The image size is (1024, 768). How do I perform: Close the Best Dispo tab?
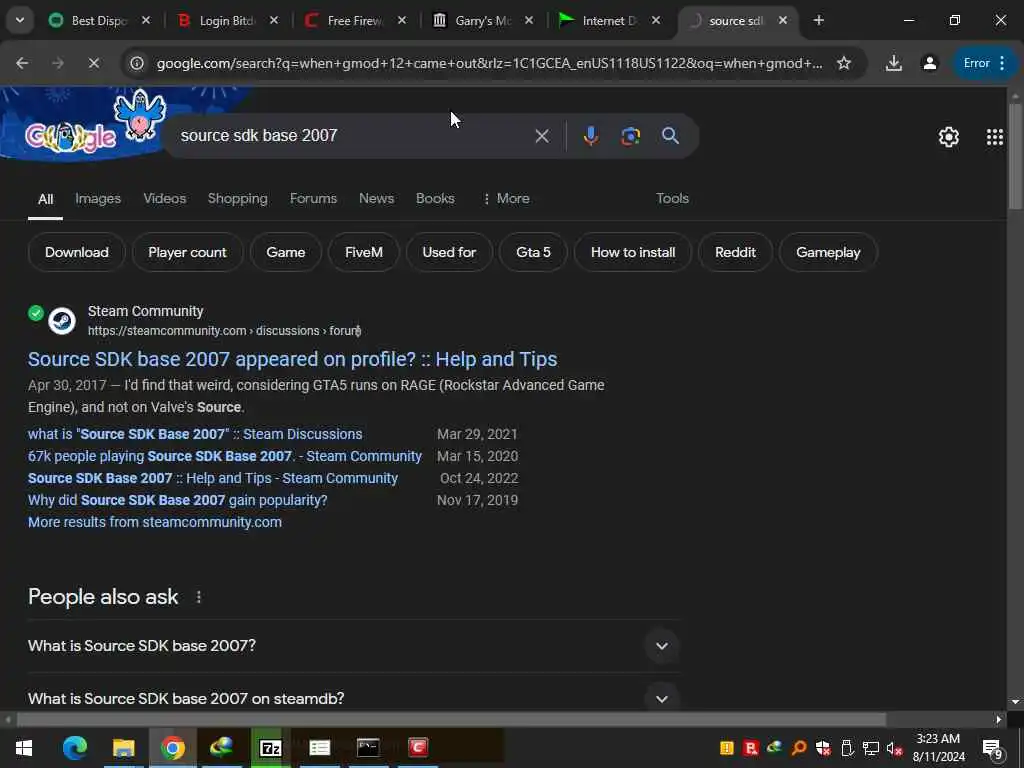(146, 20)
